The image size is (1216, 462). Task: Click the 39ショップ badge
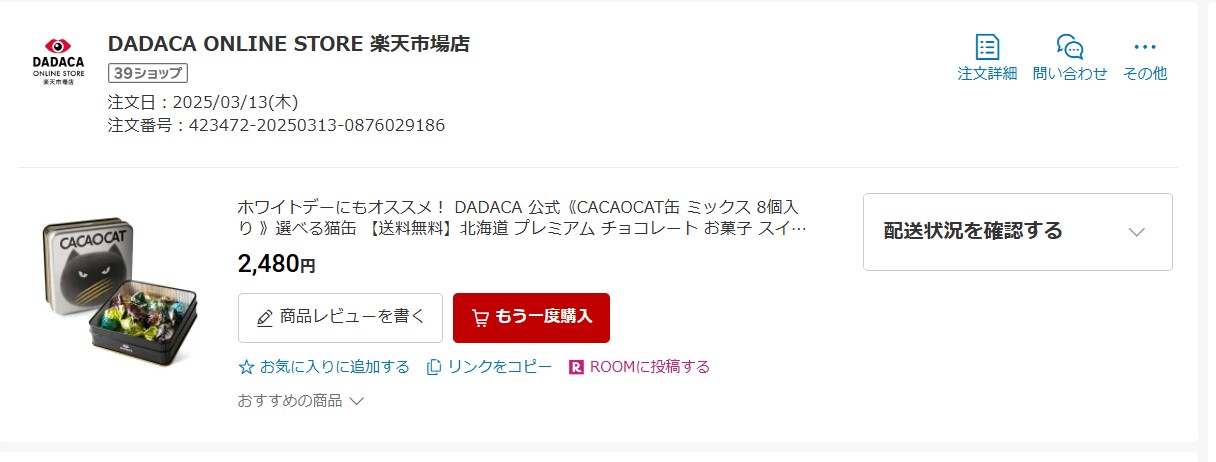click(148, 73)
